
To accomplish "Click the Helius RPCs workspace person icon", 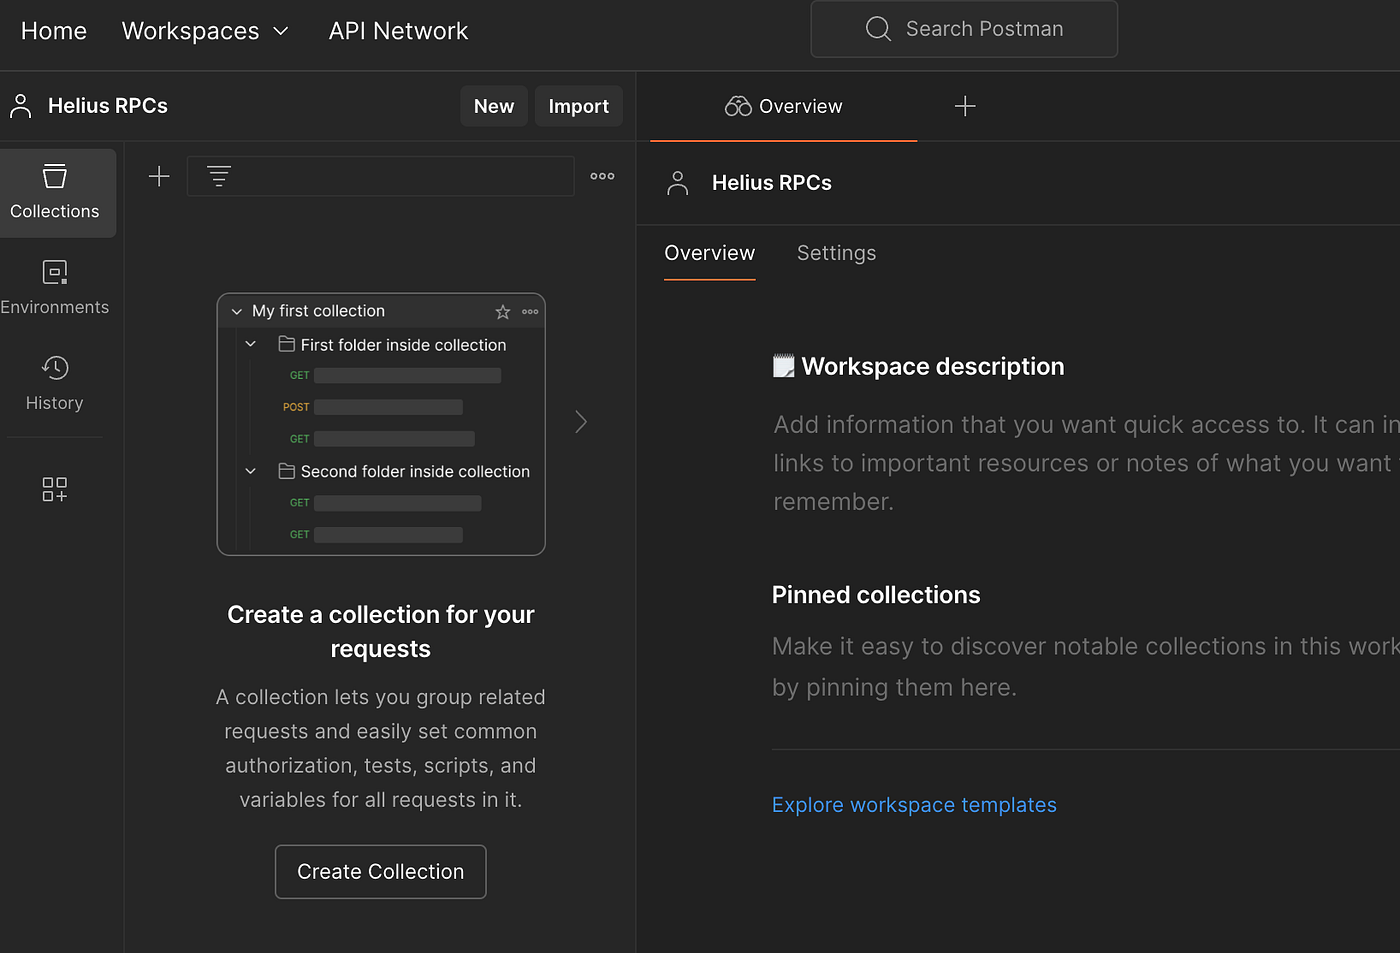I will pos(21,106).
